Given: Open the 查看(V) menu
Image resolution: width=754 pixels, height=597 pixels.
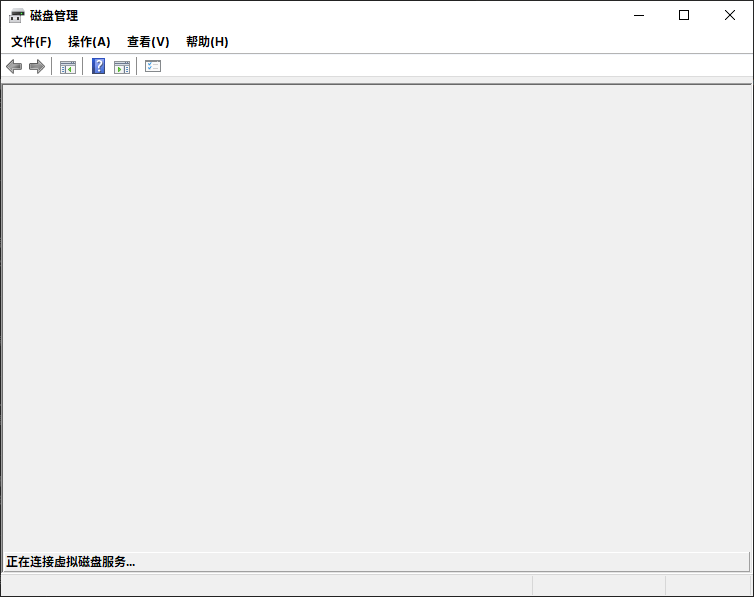Looking at the screenshot, I should 148,42.
